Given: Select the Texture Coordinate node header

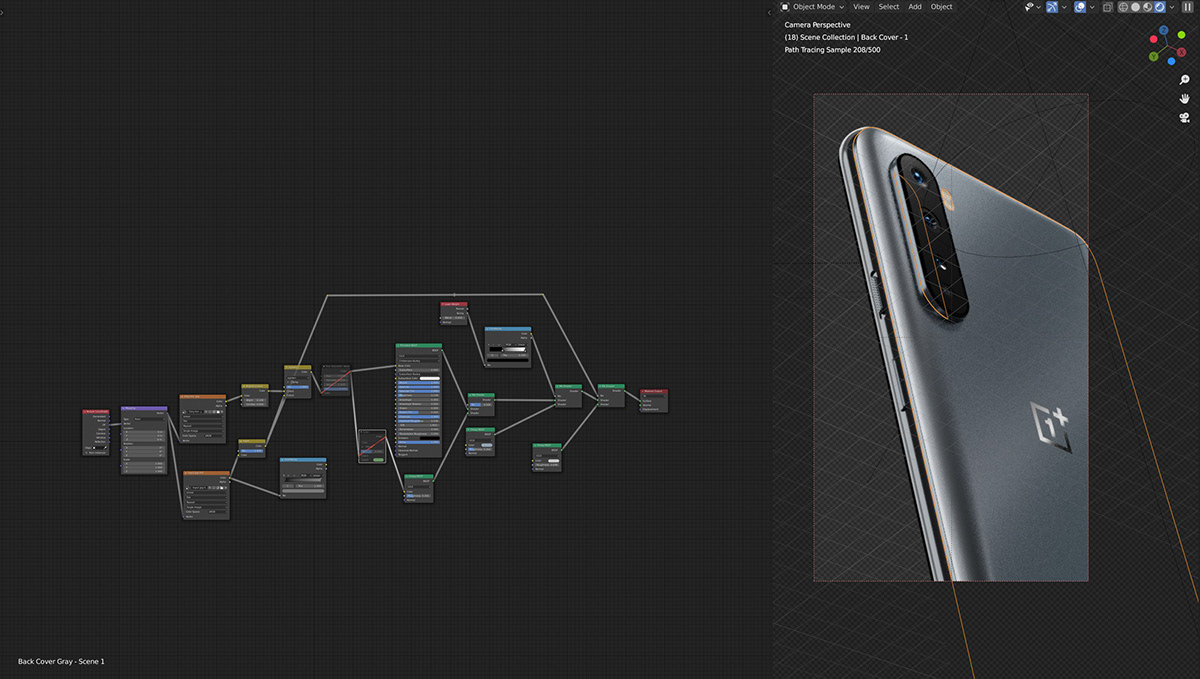Looking at the screenshot, I should [x=97, y=411].
